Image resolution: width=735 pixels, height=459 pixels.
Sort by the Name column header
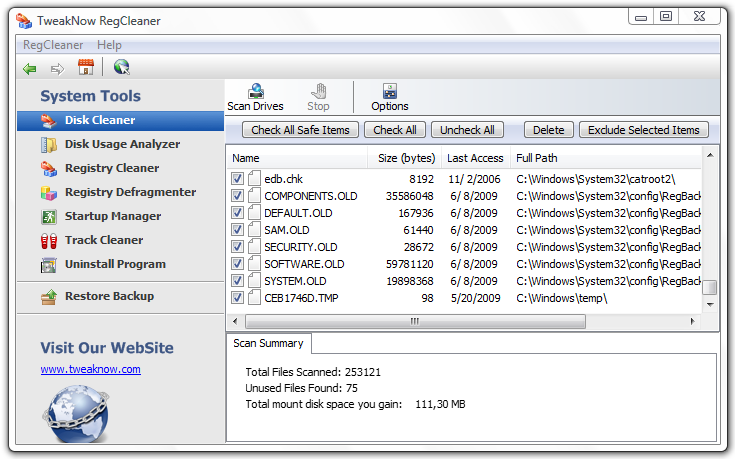pyautogui.click(x=297, y=158)
